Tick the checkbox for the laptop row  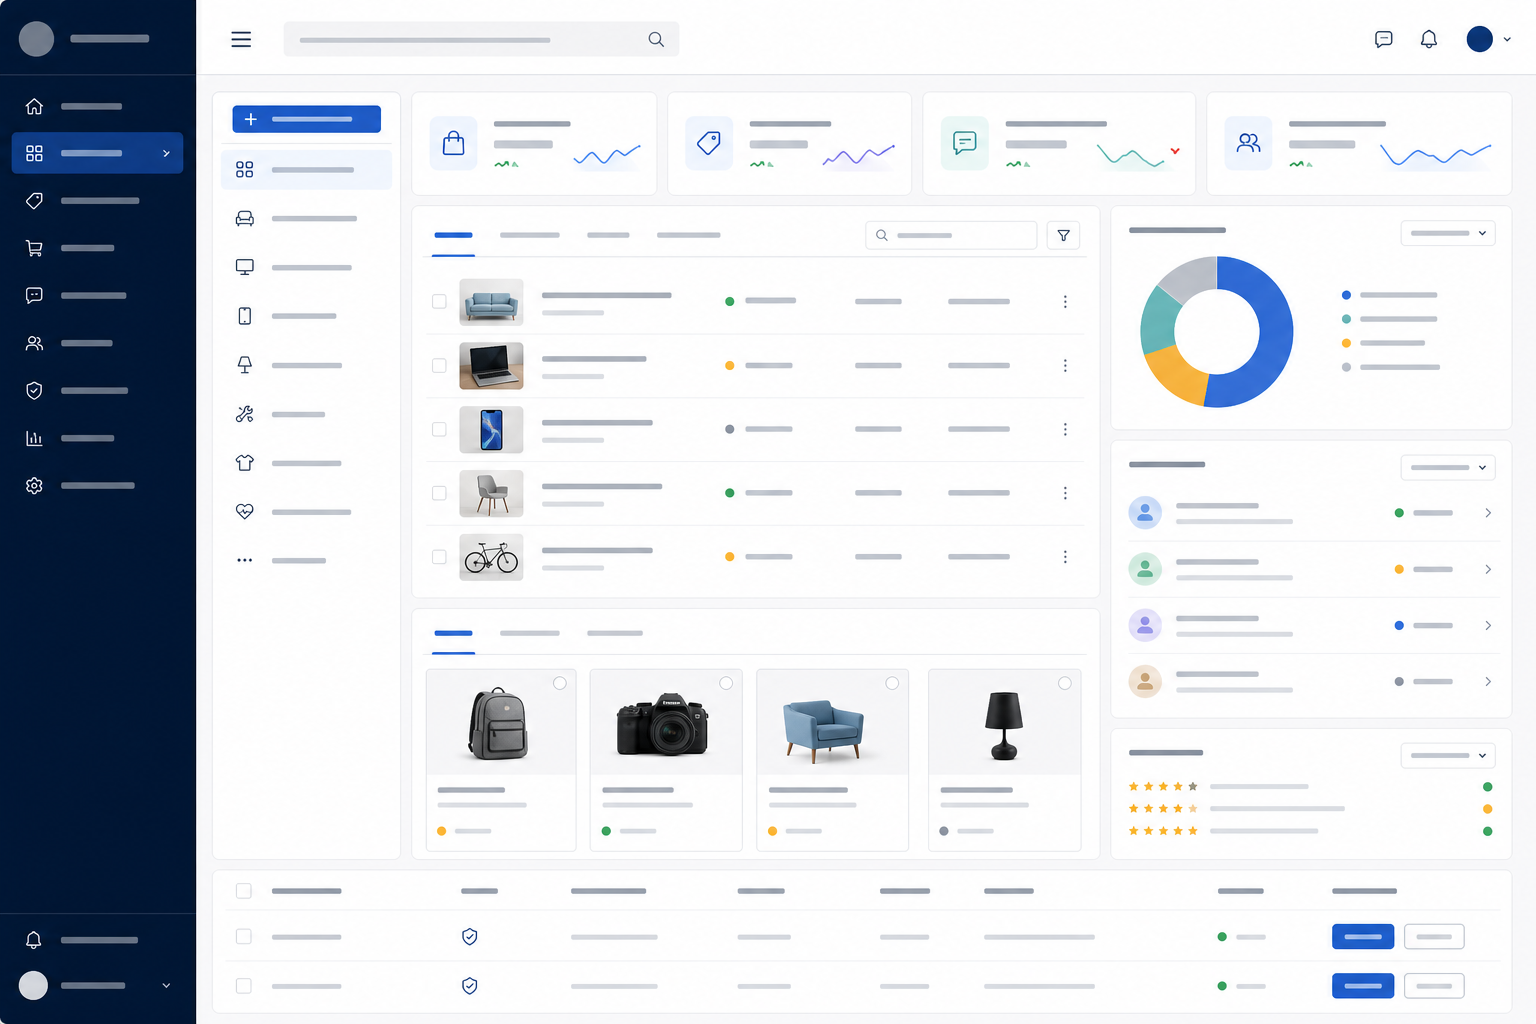439,365
